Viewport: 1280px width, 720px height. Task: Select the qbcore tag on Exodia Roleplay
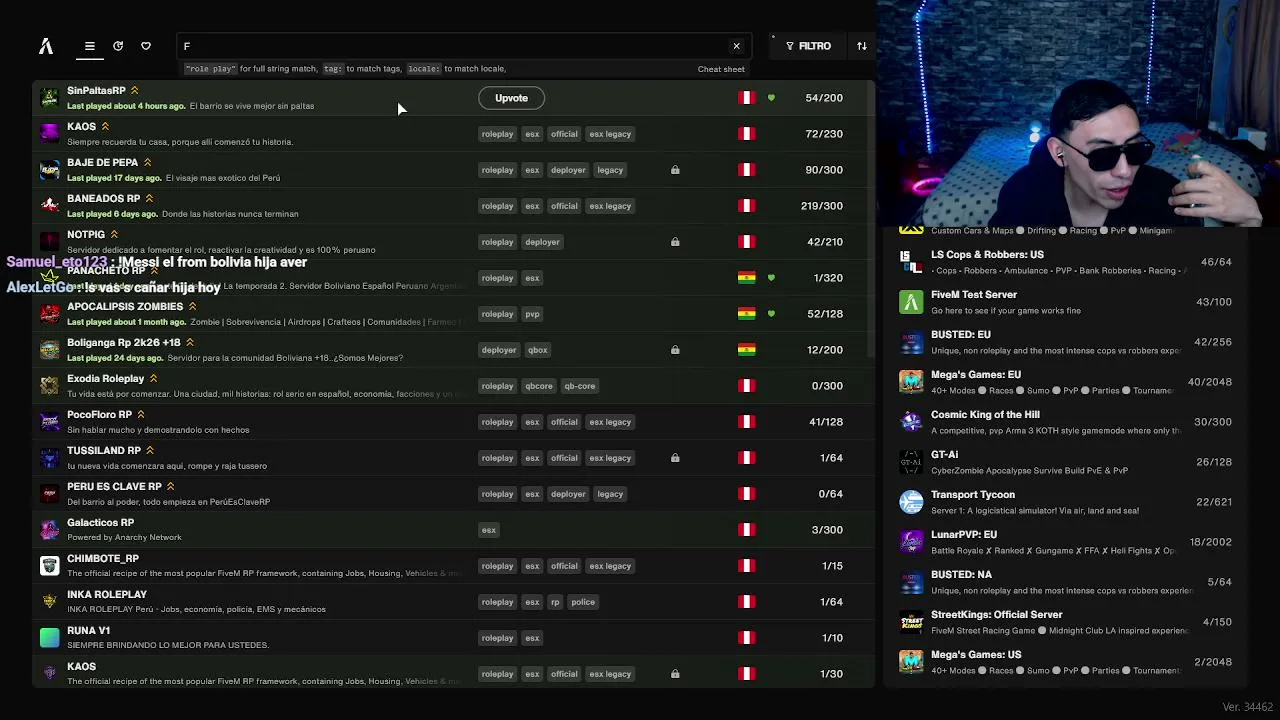[539, 386]
